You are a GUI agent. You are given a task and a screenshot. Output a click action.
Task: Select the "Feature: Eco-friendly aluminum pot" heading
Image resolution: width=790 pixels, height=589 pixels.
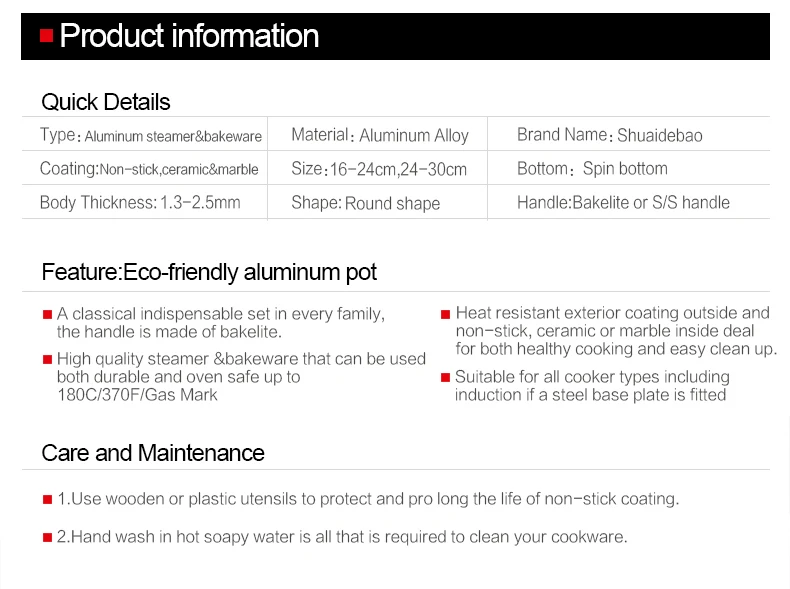[x=209, y=272]
